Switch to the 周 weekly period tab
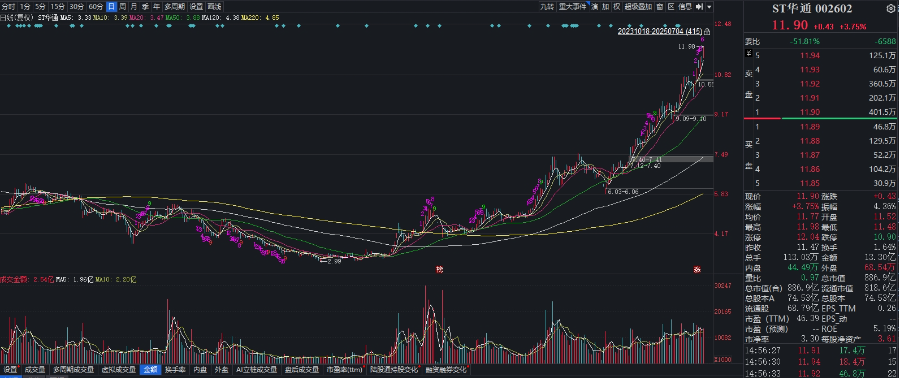Screen dimensions: 899x378 (x=122, y=7)
